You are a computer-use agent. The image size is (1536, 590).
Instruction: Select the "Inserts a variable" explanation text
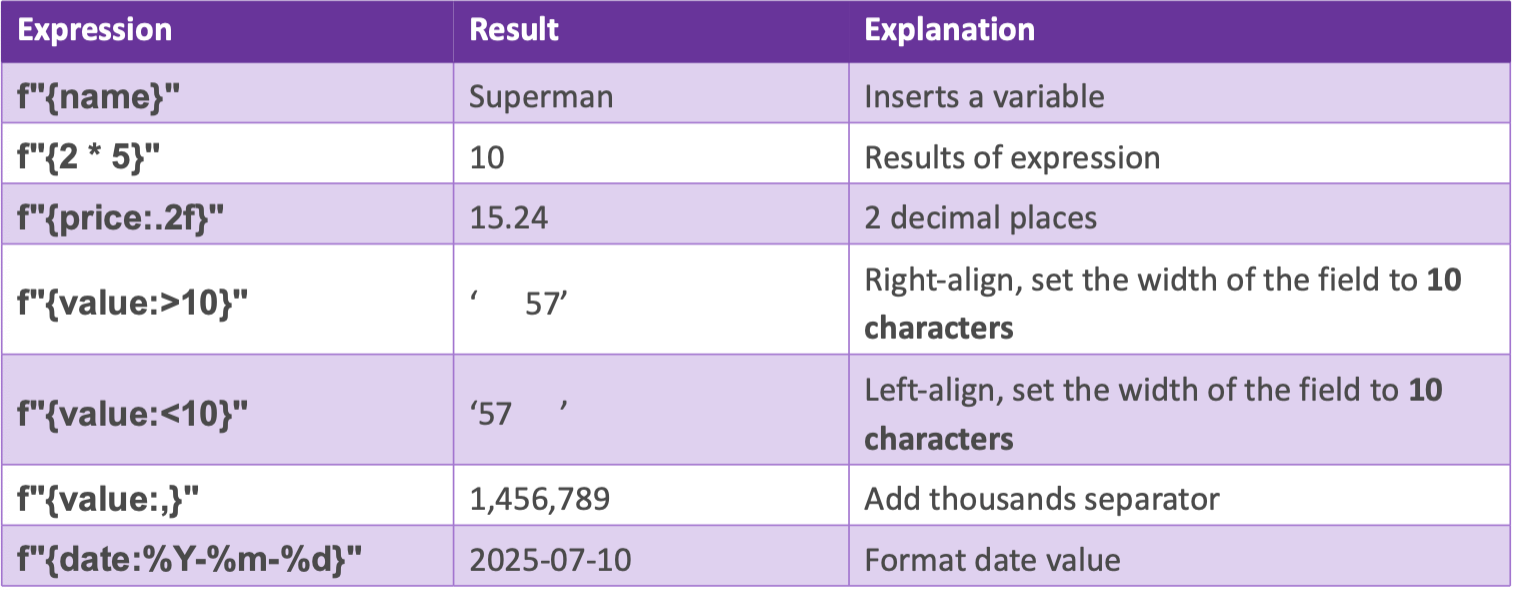click(x=984, y=96)
